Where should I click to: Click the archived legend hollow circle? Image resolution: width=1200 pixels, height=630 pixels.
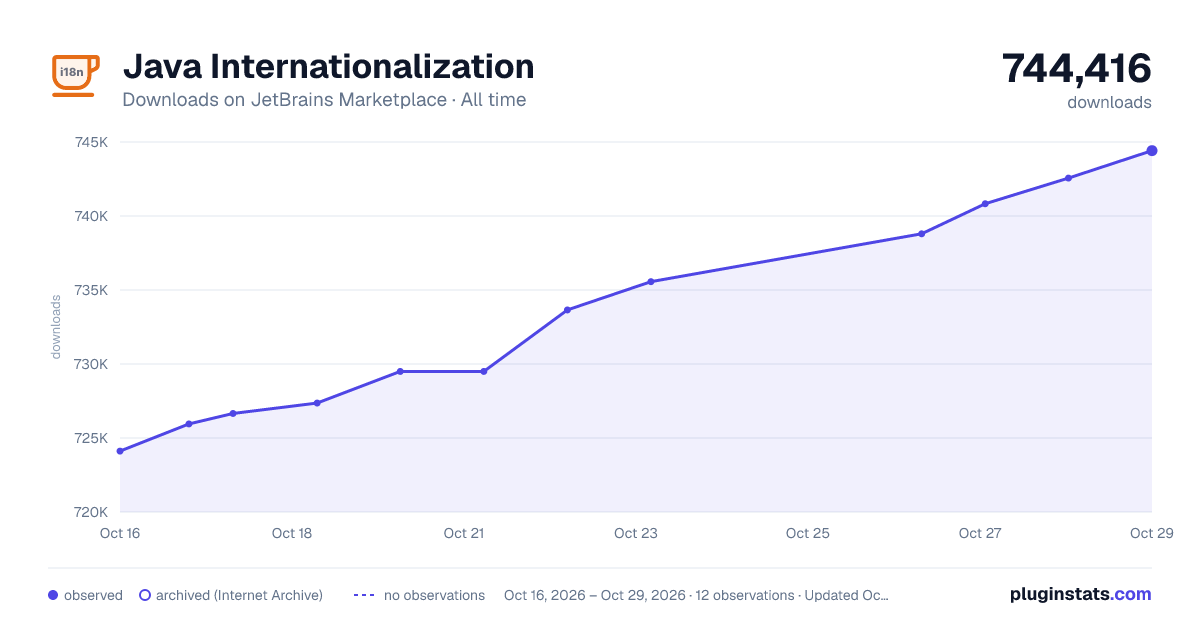click(x=144, y=595)
